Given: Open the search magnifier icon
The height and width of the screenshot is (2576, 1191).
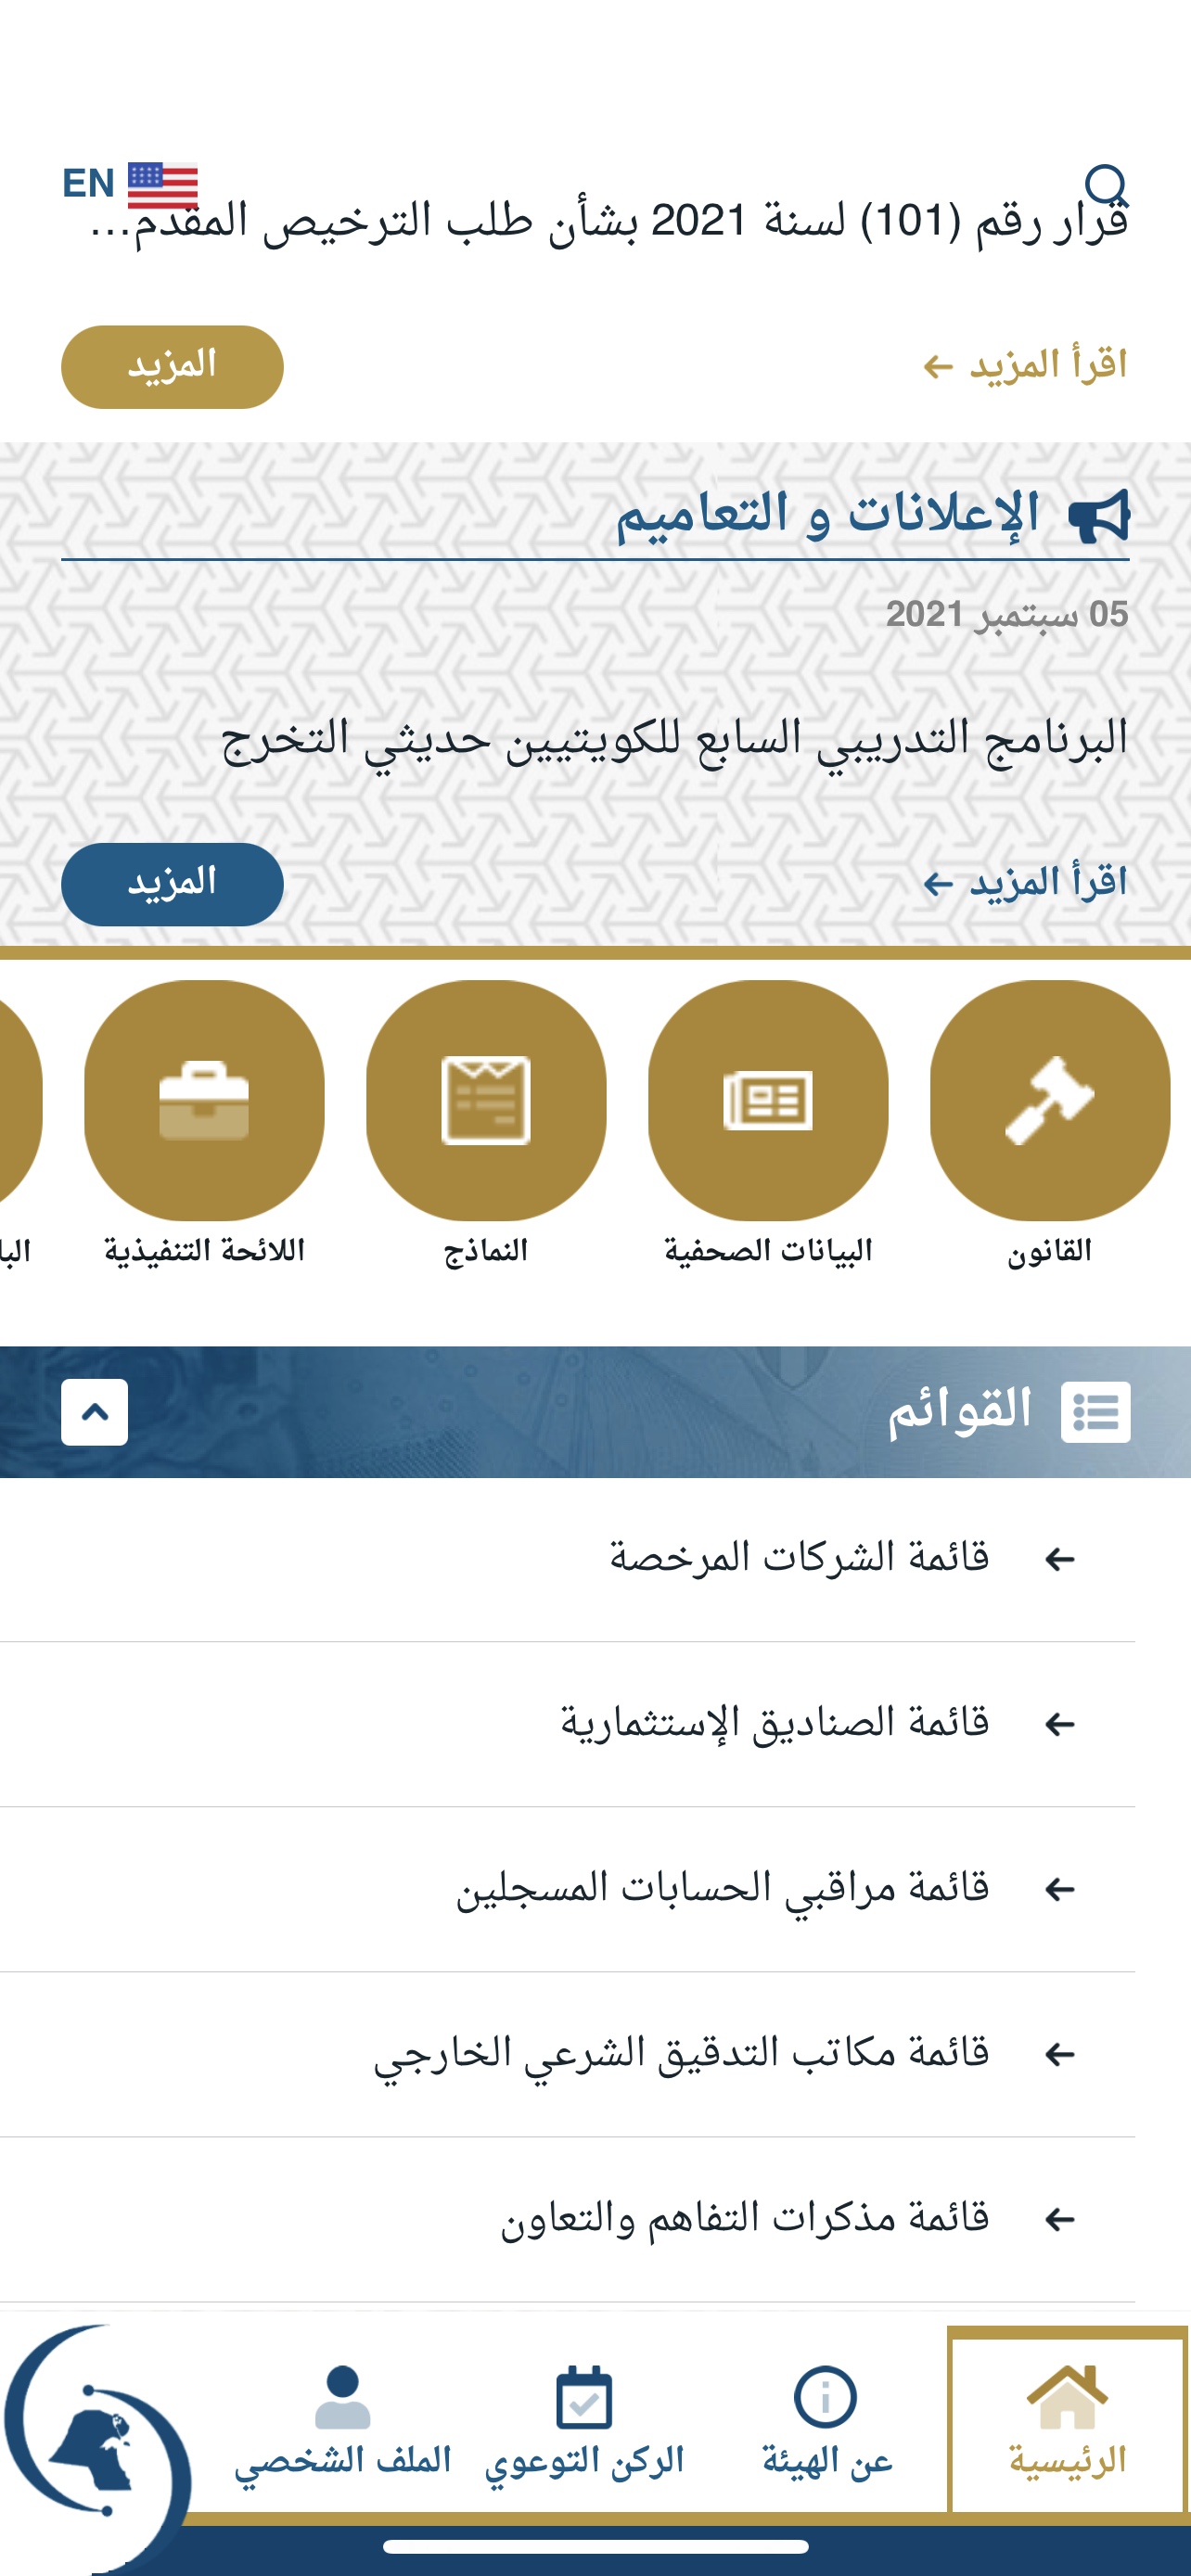Looking at the screenshot, I should coord(1106,185).
